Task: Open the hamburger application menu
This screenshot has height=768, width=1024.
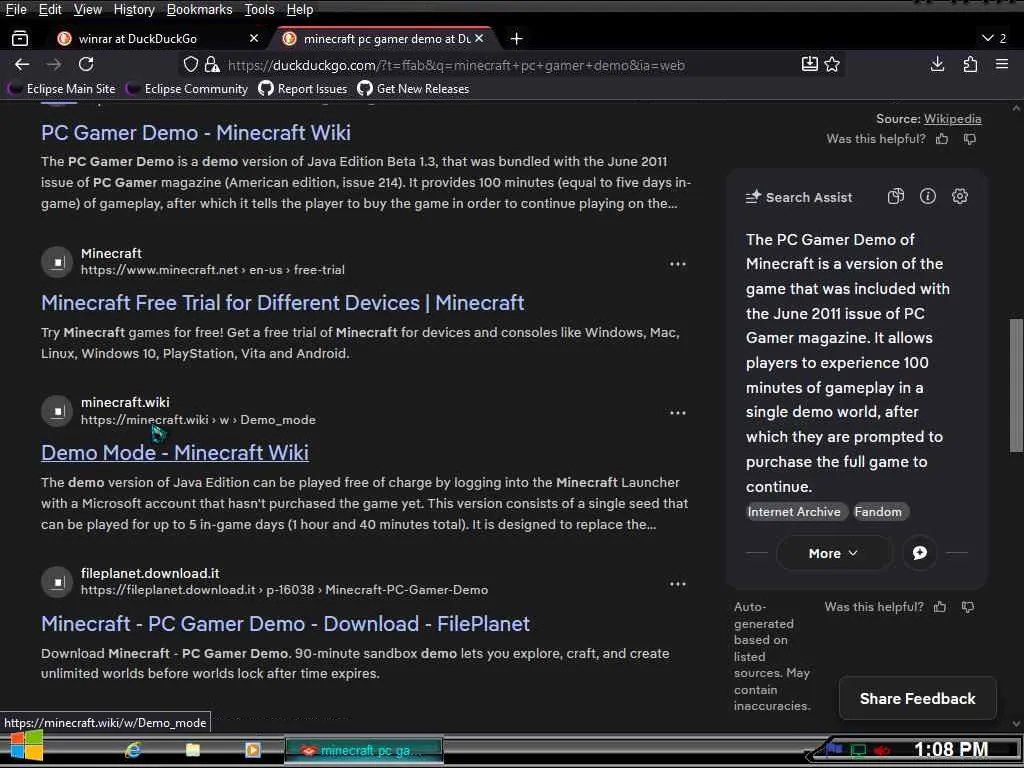Action: (x=1002, y=64)
